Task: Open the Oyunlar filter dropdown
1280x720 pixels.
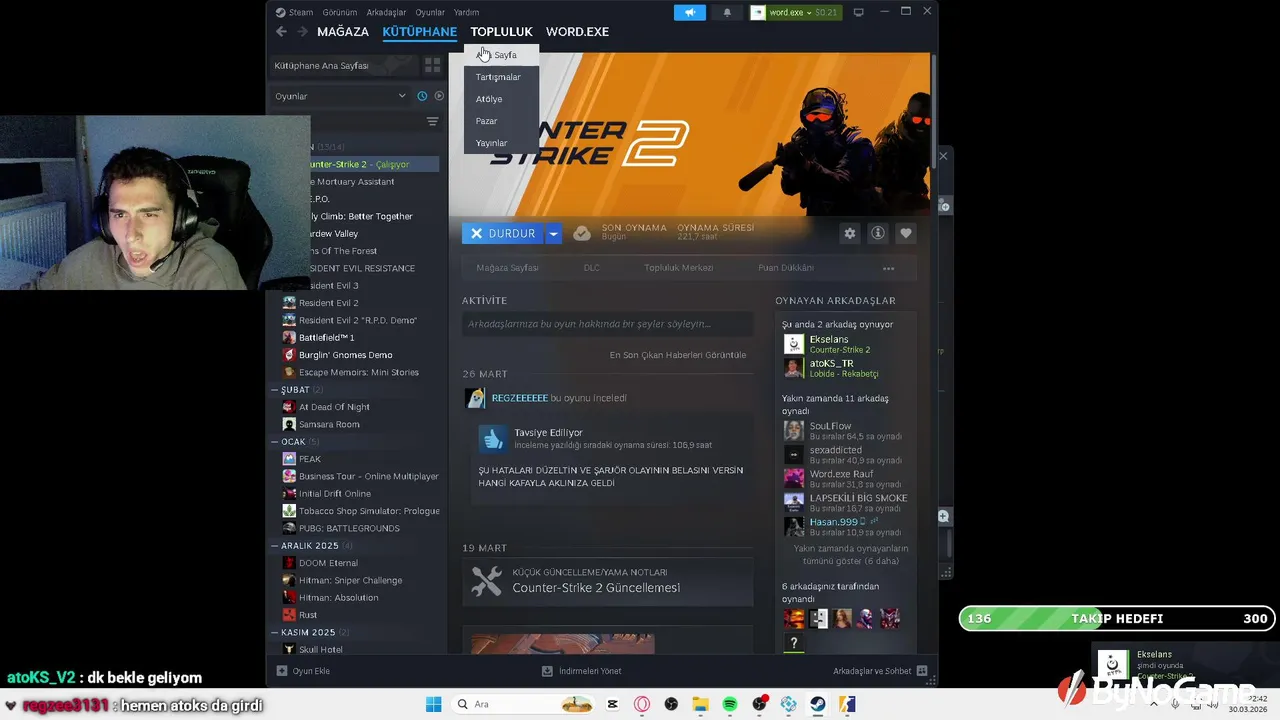Action: point(341,96)
